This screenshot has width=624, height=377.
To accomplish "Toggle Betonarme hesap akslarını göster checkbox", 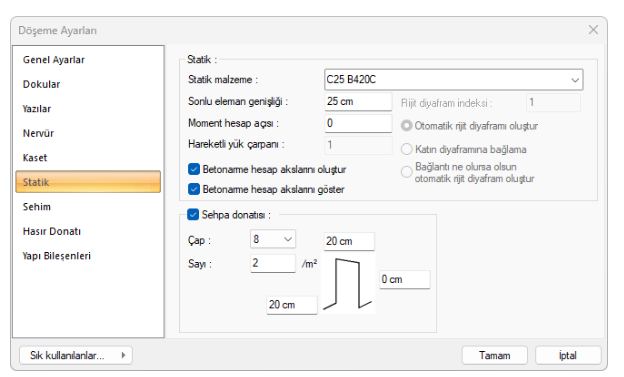I will tap(194, 189).
